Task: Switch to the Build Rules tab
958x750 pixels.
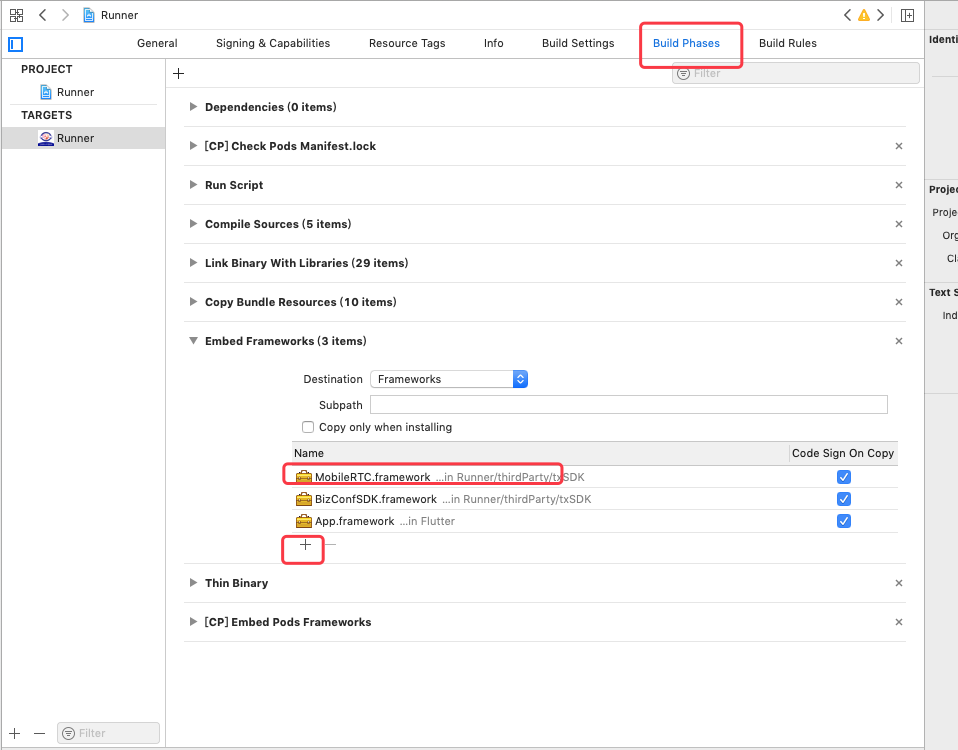Action: pyautogui.click(x=788, y=43)
